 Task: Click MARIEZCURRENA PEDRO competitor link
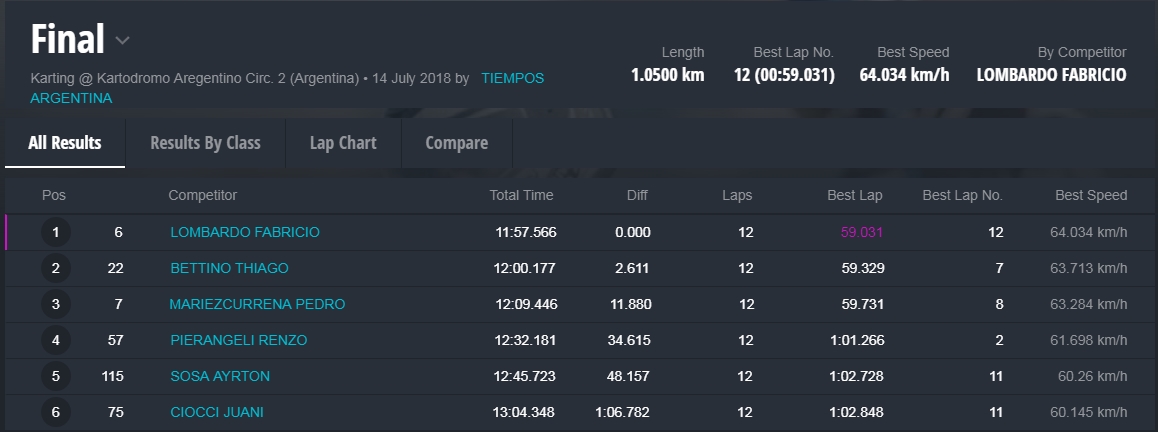coord(257,304)
